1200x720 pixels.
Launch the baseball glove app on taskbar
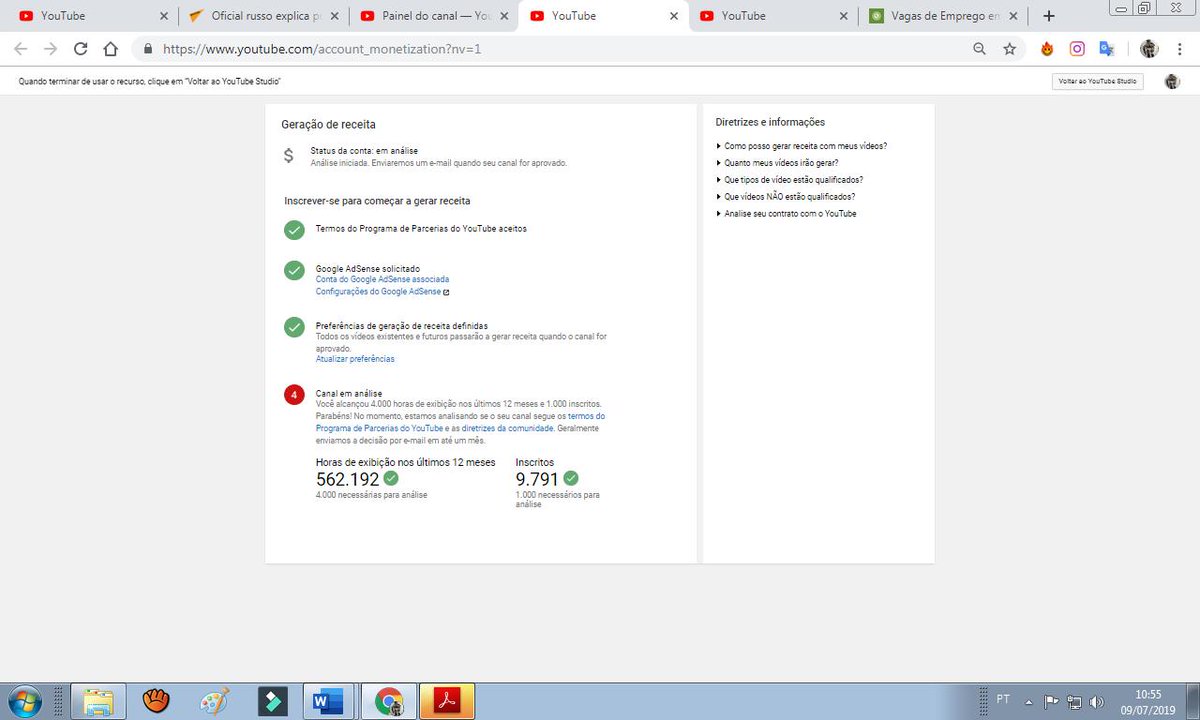[154, 701]
